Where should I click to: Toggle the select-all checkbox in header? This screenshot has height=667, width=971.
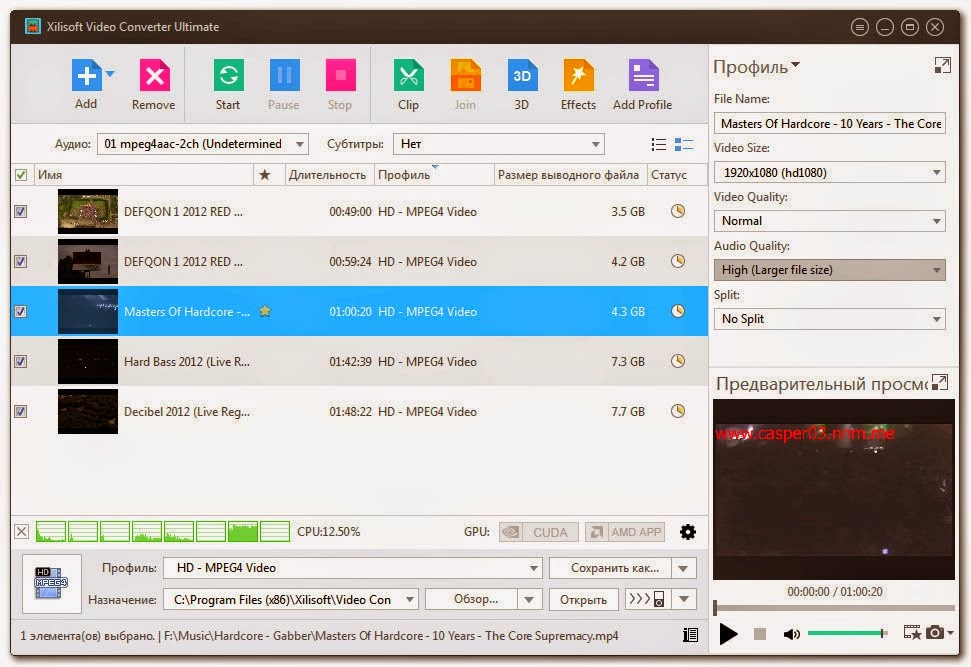click(21, 175)
